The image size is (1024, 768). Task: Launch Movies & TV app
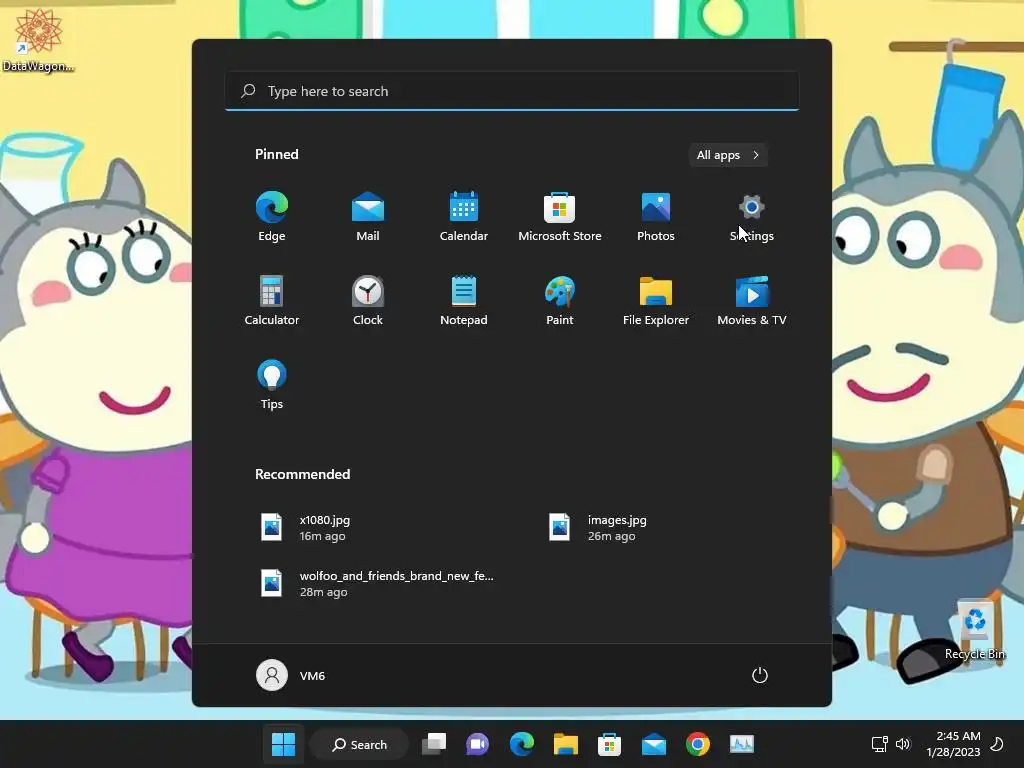pyautogui.click(x=752, y=300)
